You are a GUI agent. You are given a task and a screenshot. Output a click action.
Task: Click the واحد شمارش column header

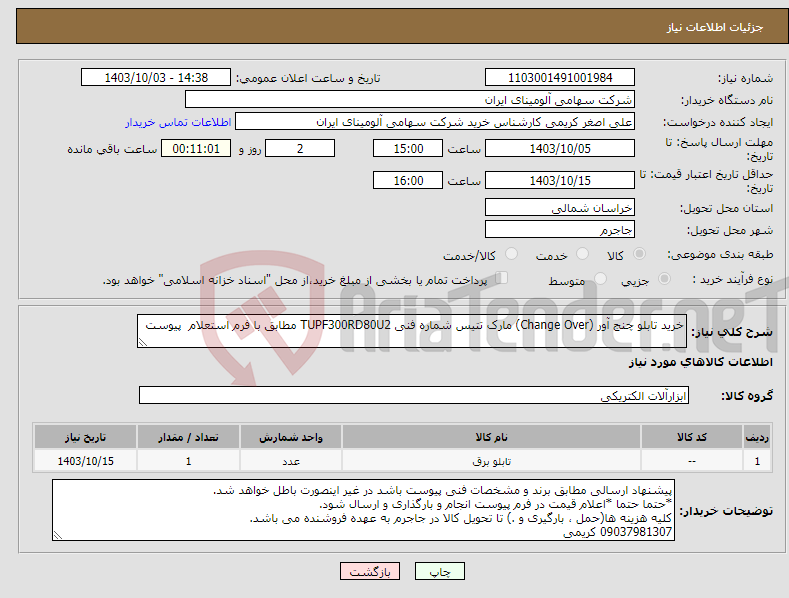tap(291, 437)
